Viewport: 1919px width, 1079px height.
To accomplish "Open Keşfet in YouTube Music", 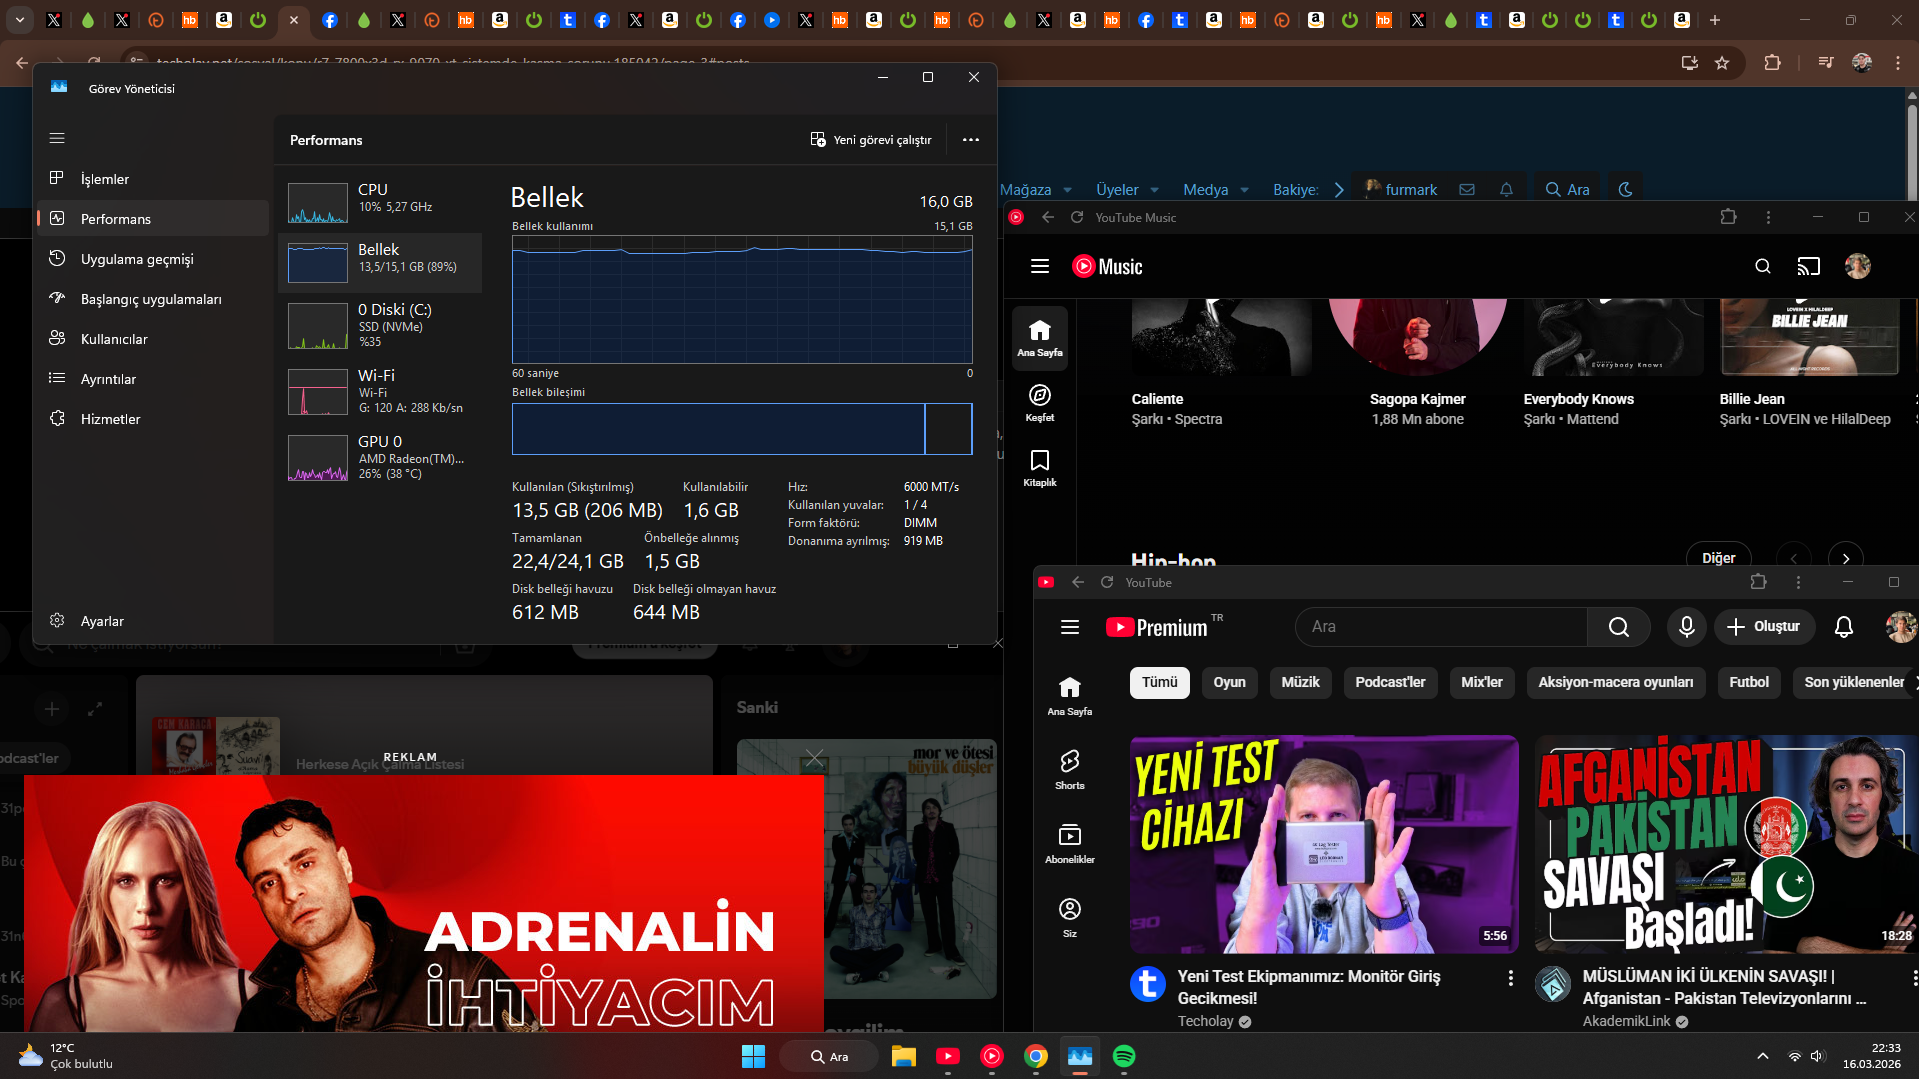I will tap(1040, 403).
